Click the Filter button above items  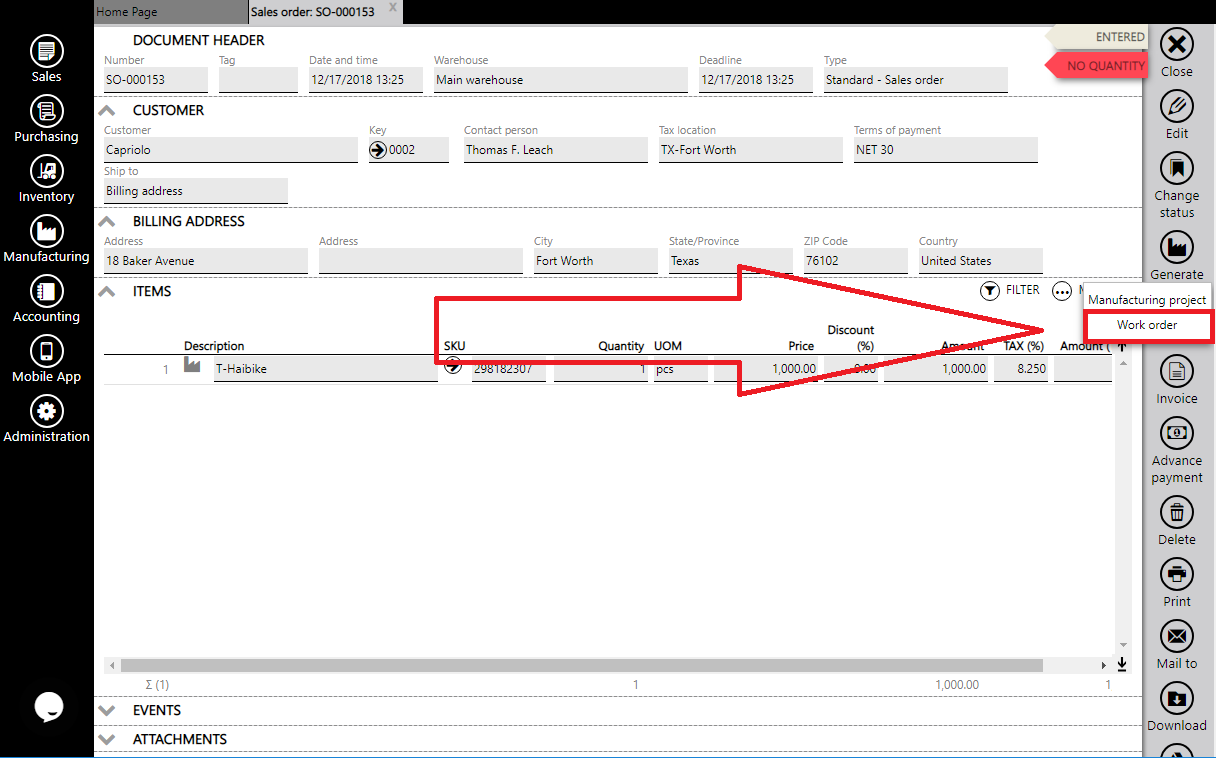pyautogui.click(x=1010, y=290)
